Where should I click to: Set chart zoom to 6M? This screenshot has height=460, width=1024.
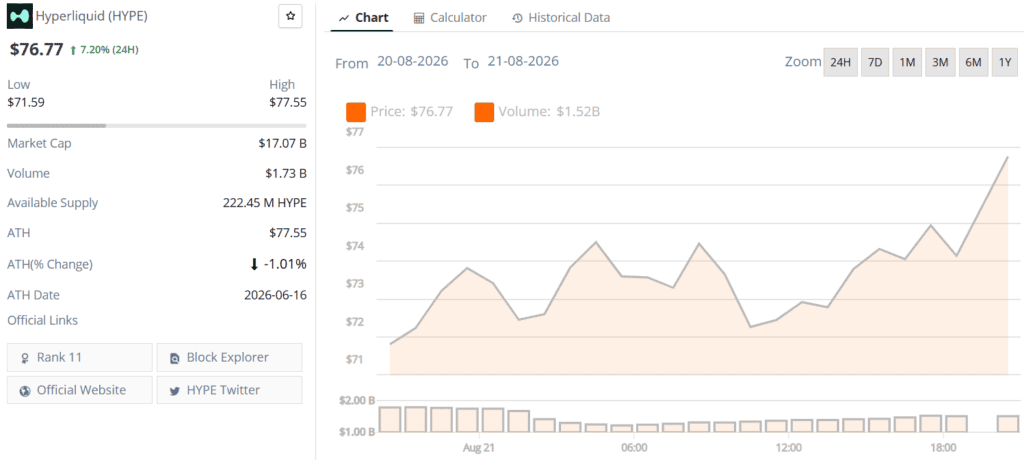[973, 63]
